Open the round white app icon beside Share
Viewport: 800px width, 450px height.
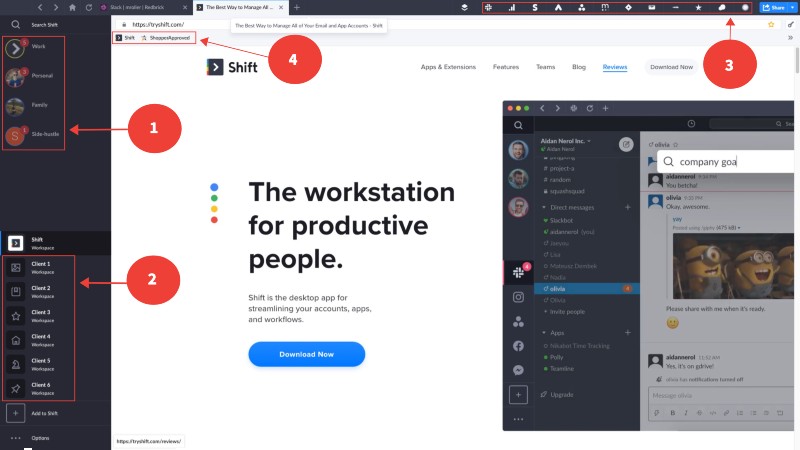(x=745, y=8)
